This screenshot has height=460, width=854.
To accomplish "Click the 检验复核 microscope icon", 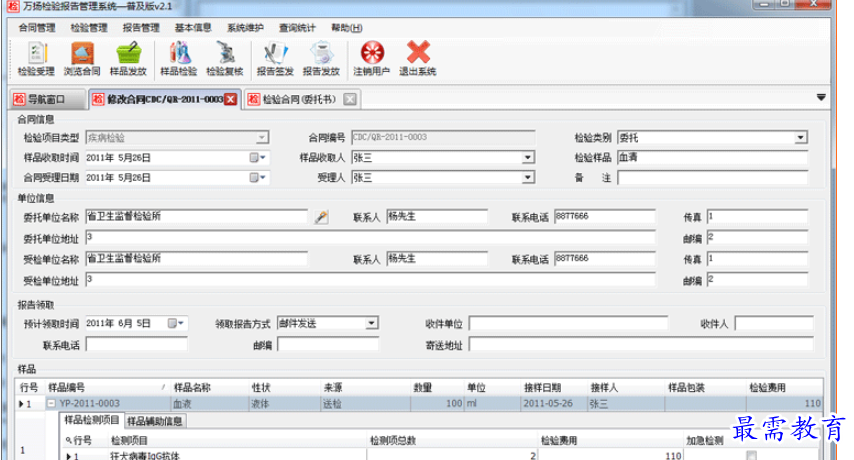I will (x=224, y=57).
